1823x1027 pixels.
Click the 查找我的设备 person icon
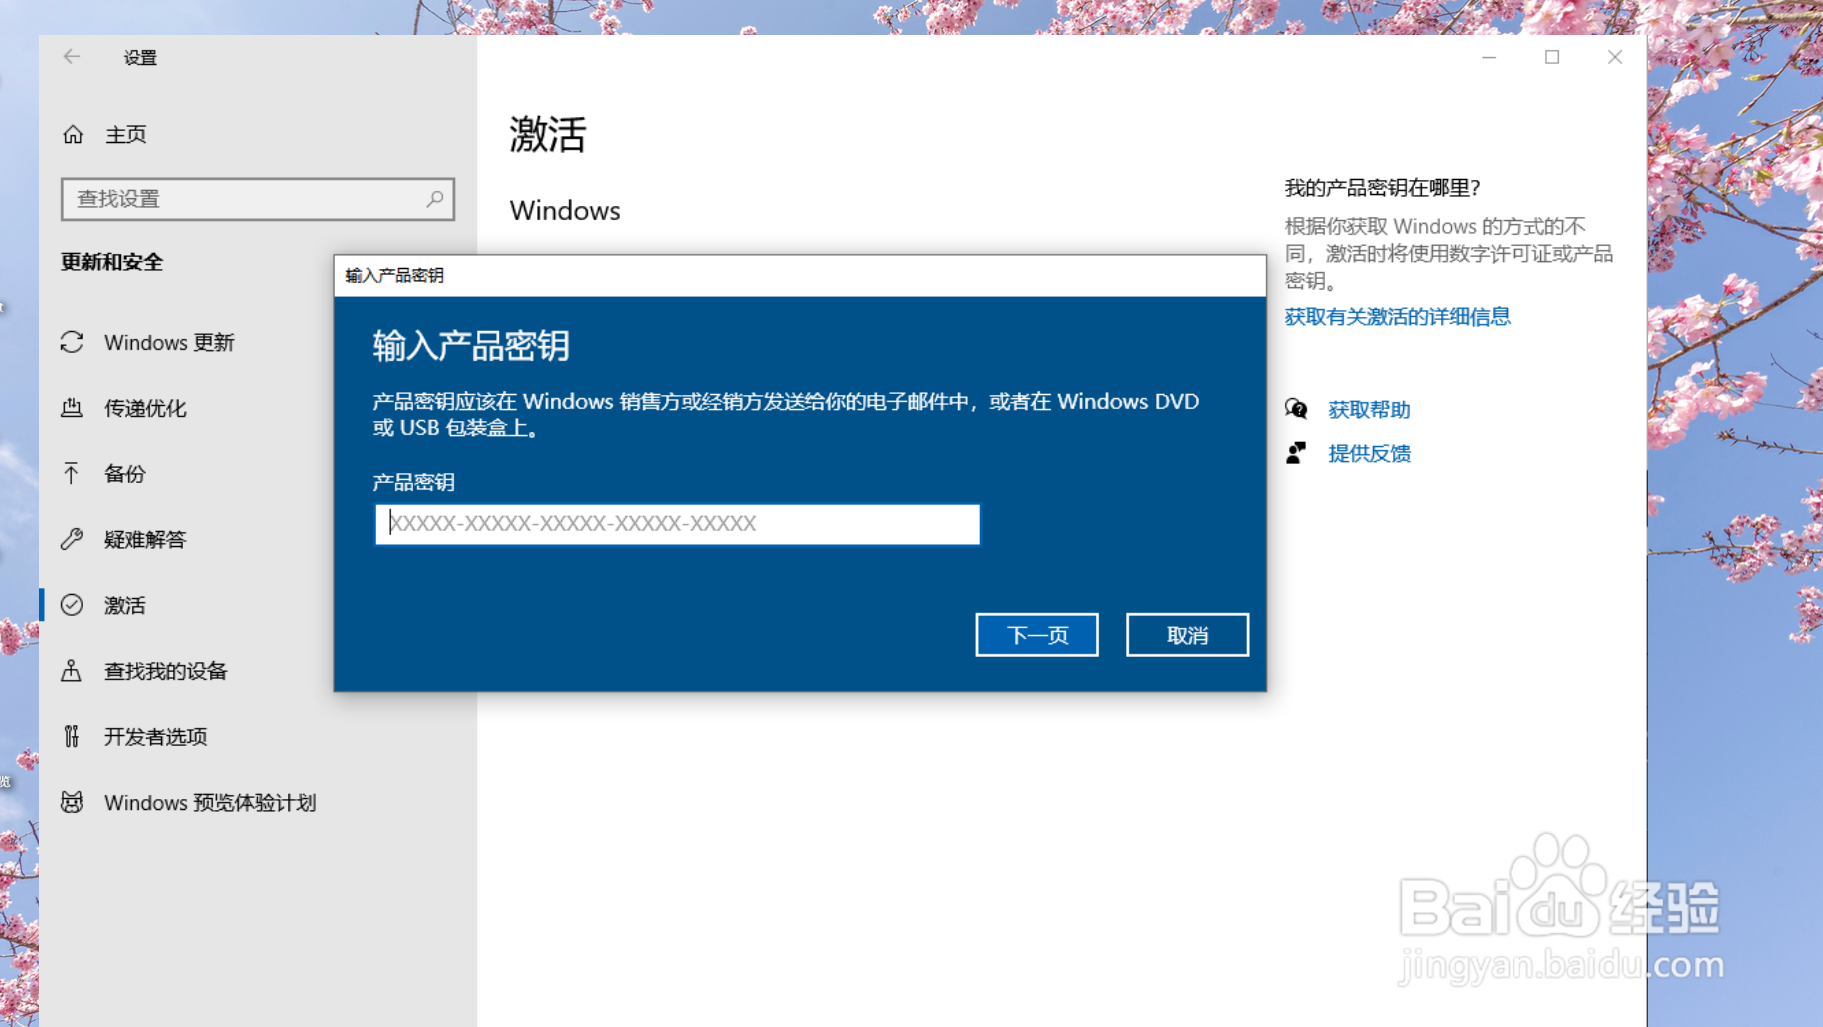click(72, 671)
